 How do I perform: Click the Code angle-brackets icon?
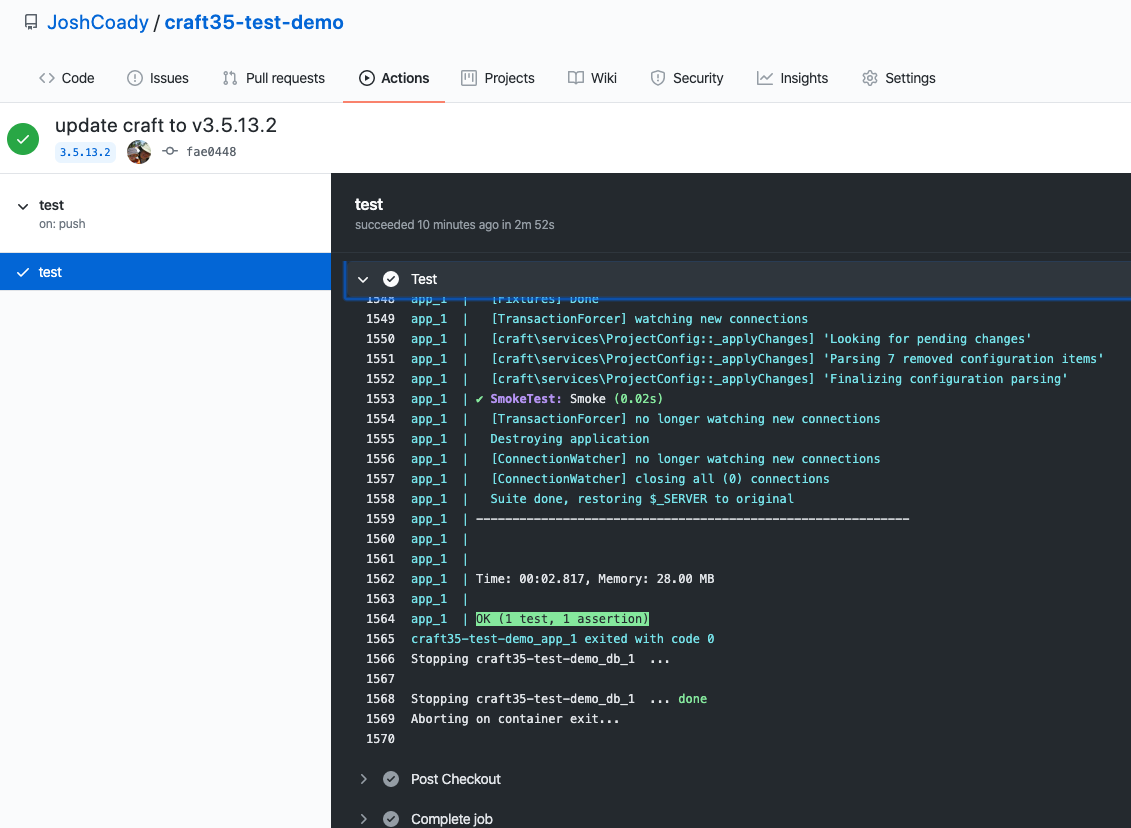pyautogui.click(x=47, y=78)
